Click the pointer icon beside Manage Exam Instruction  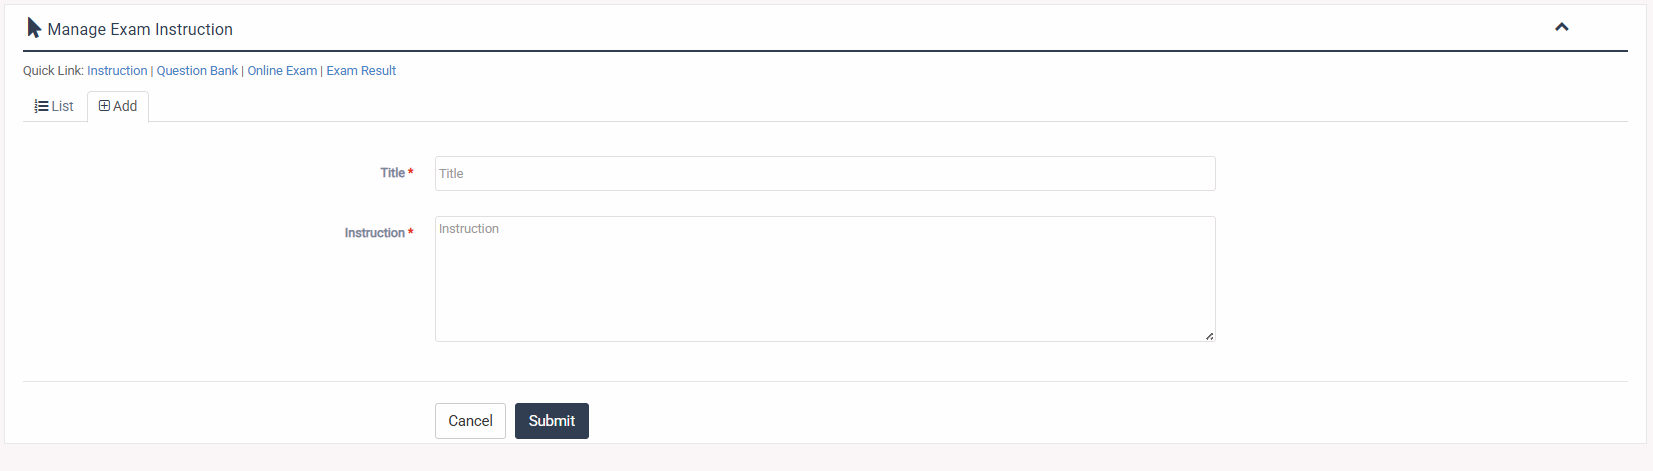point(34,28)
